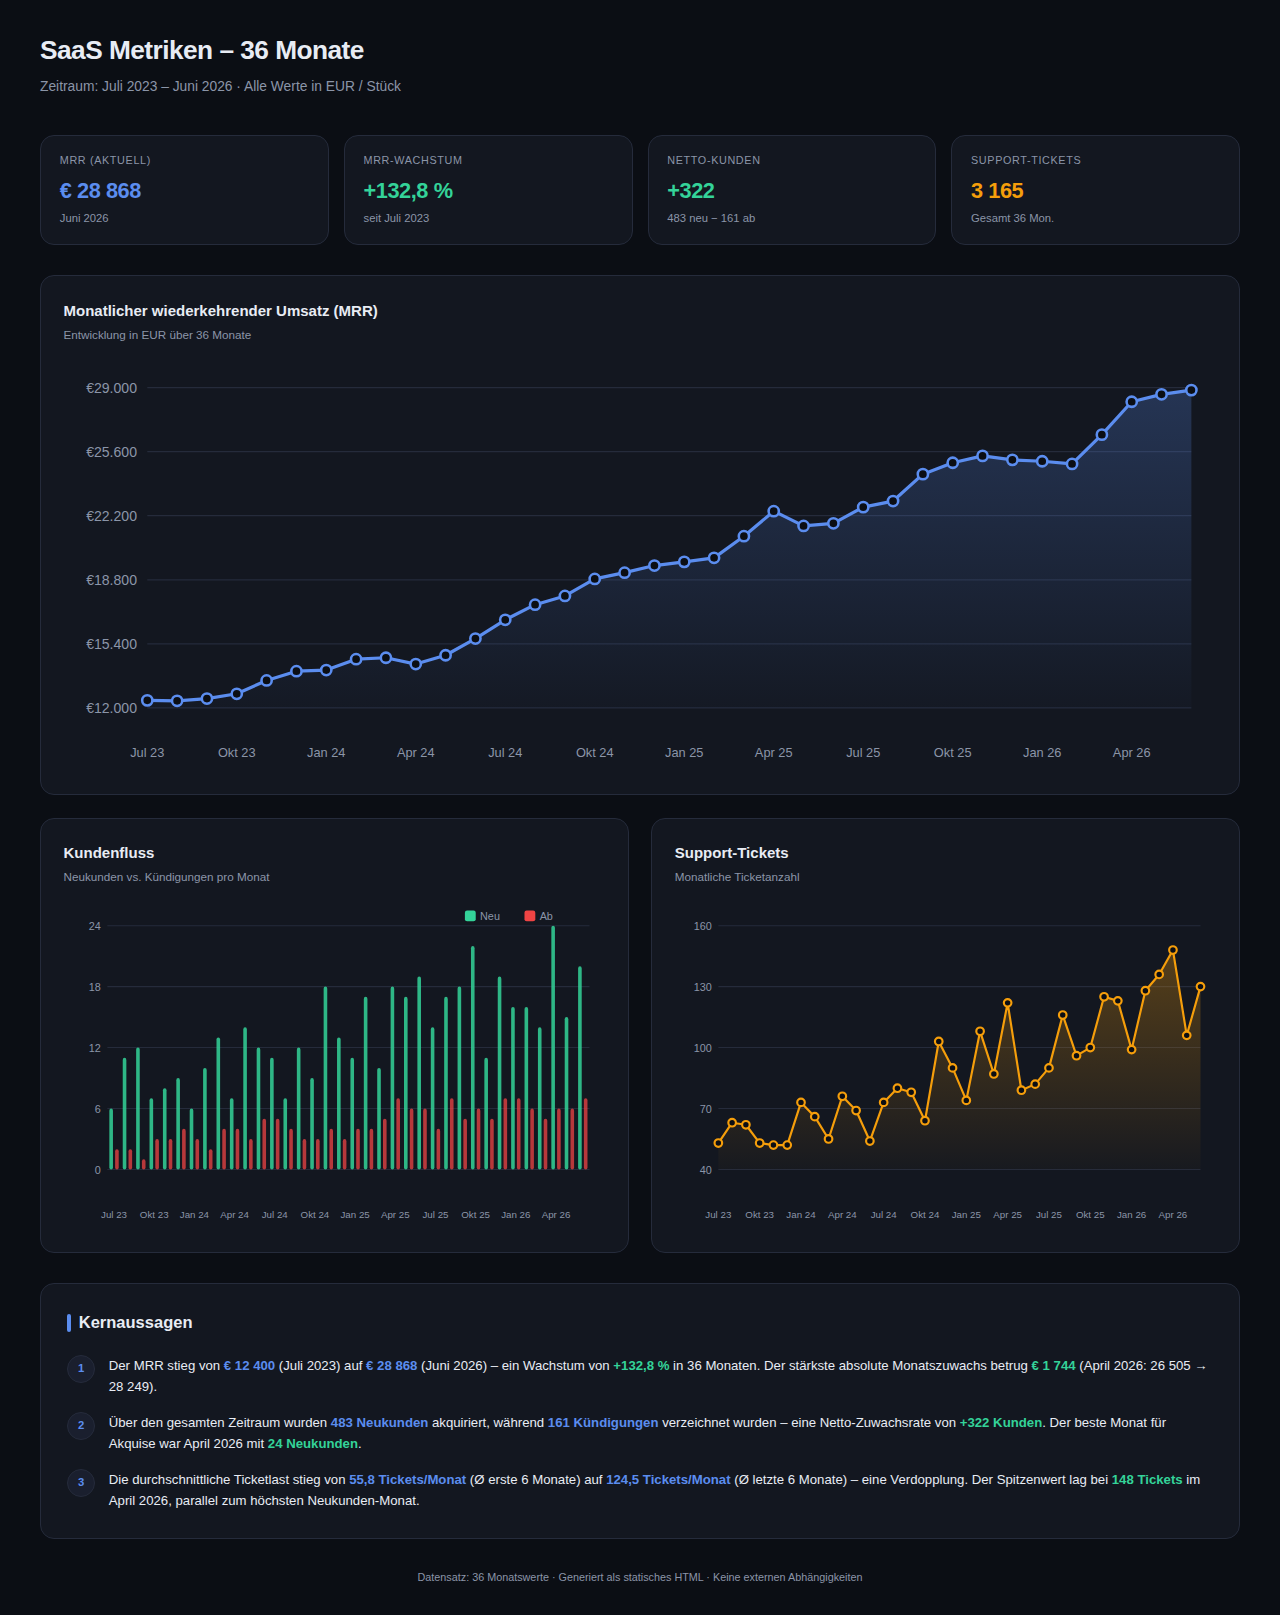
Task: Click the €29.000 y-axis label
Action: (112, 388)
